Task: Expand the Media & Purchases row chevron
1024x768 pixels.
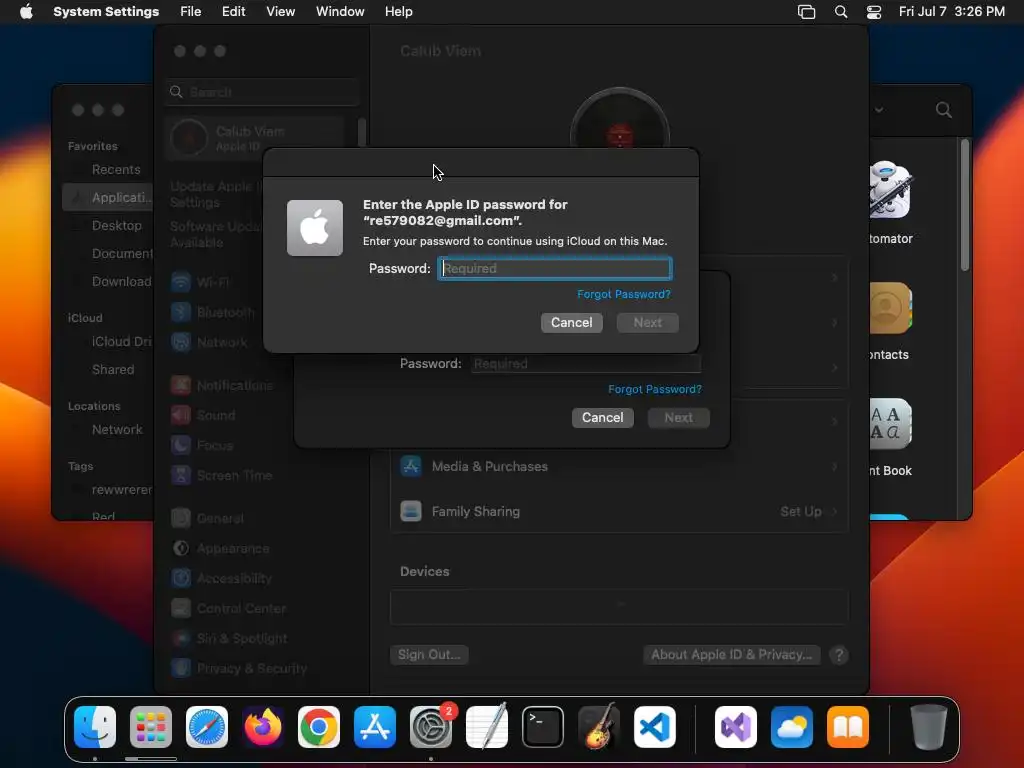Action: pyautogui.click(x=835, y=467)
